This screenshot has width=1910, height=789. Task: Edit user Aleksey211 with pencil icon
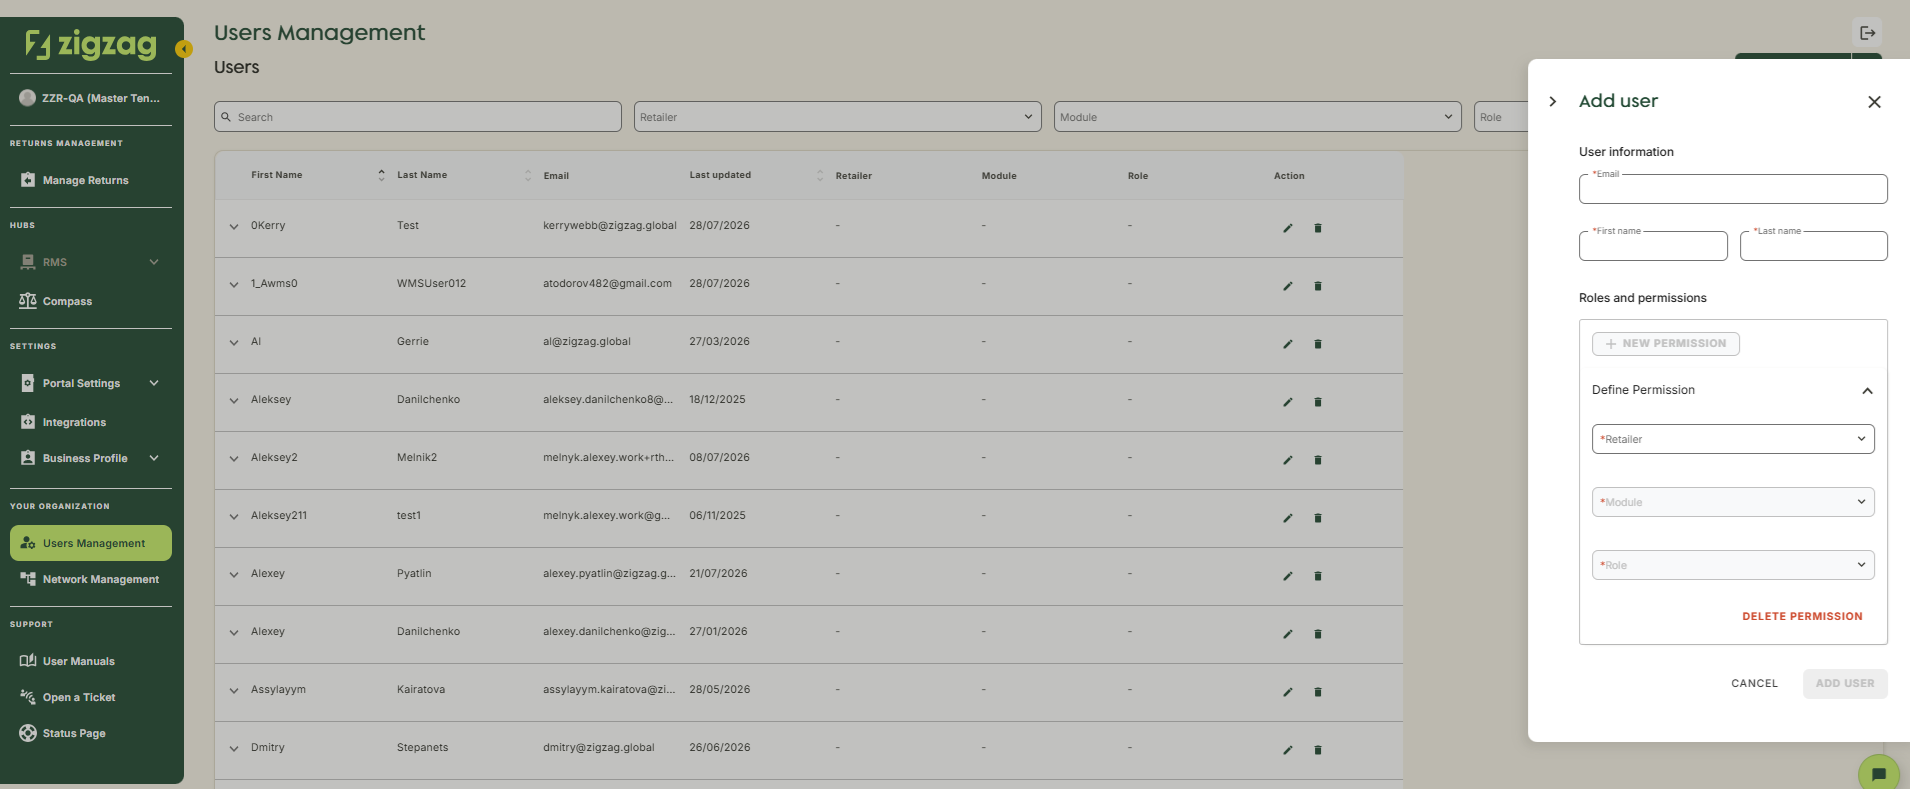point(1288,518)
